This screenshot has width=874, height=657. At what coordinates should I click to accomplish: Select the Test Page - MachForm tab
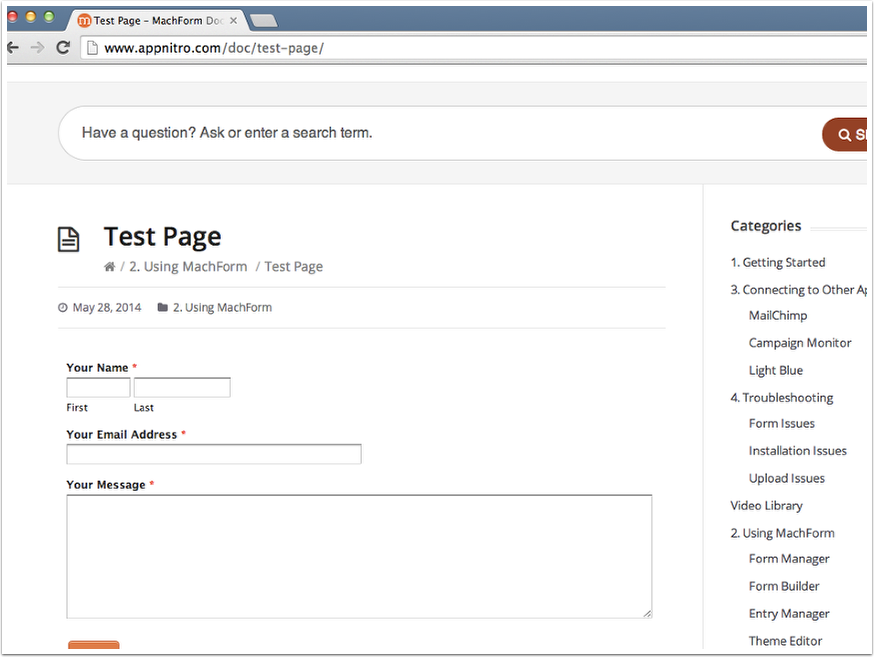click(x=159, y=21)
